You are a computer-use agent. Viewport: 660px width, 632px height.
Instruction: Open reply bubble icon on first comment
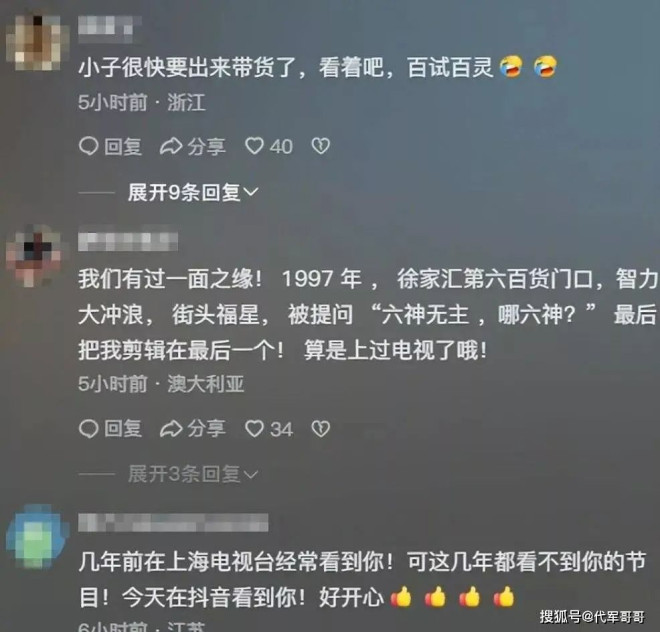88,146
